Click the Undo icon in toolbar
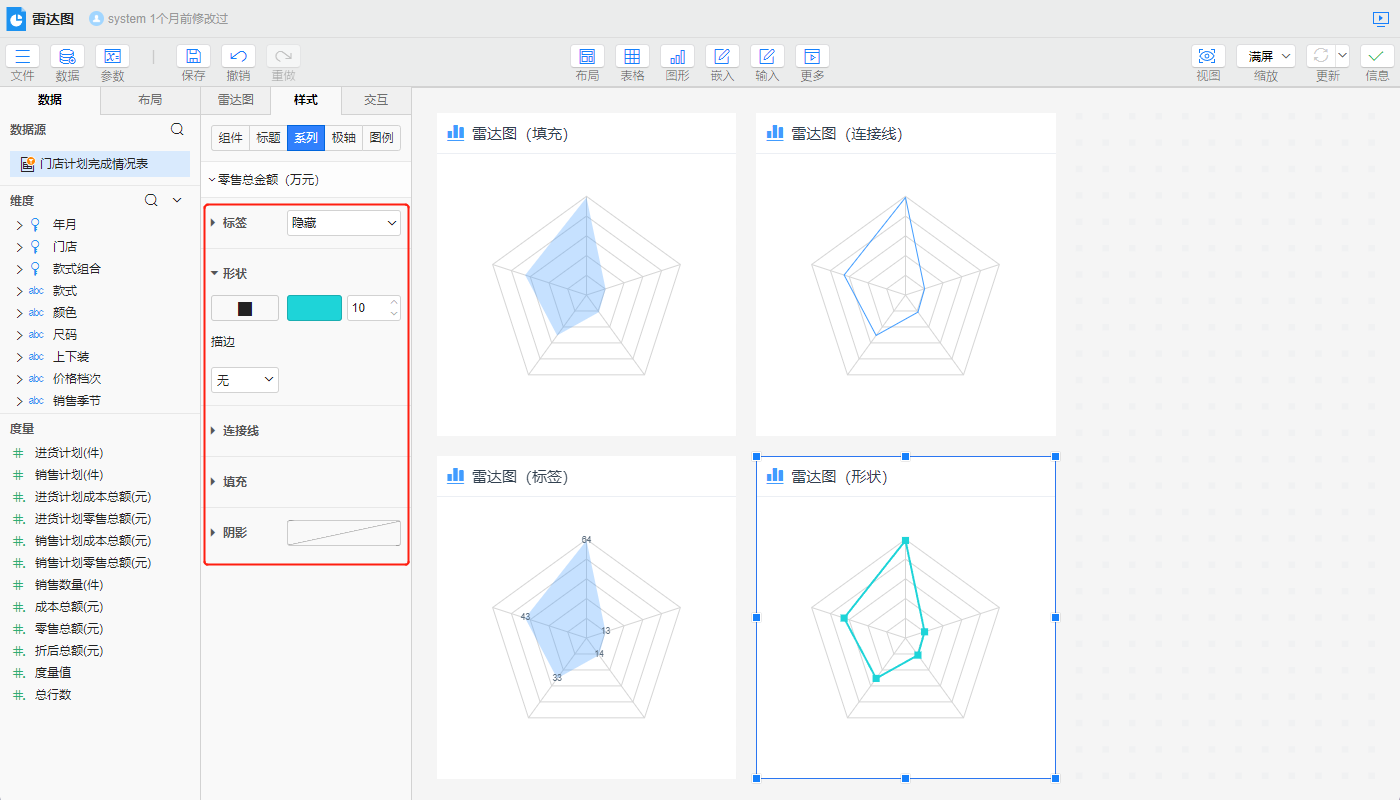 (x=238, y=57)
